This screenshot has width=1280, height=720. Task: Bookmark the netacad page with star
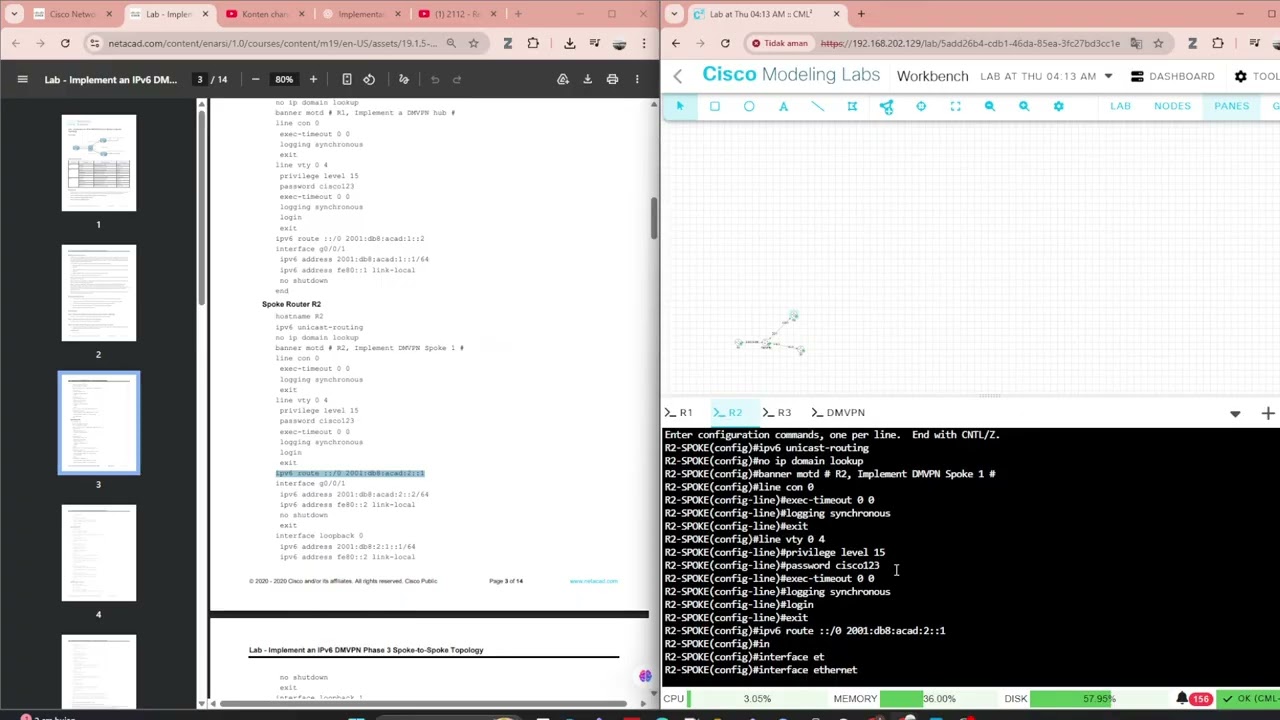click(473, 43)
